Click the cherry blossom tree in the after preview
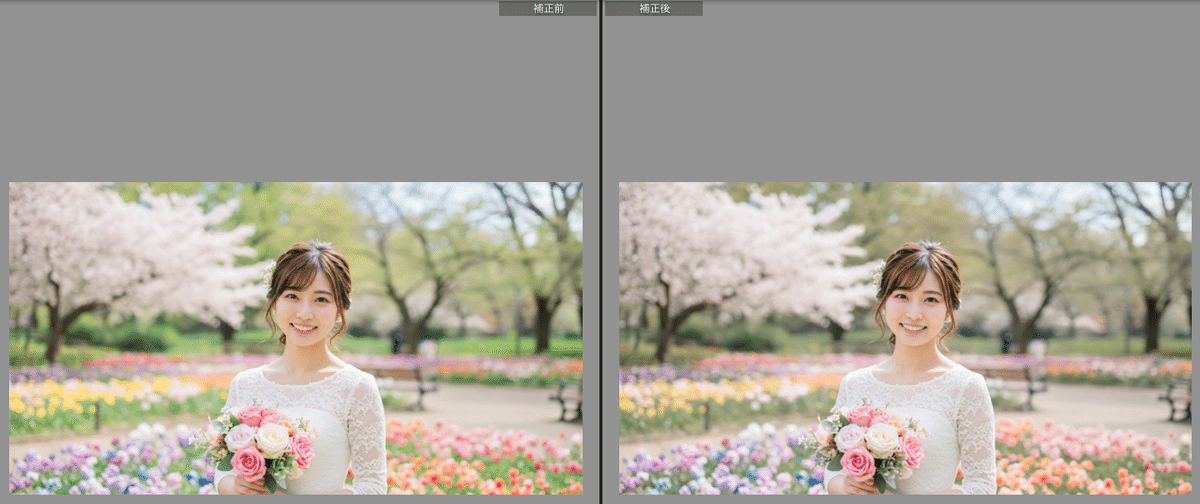1200x504 pixels. tap(730, 245)
